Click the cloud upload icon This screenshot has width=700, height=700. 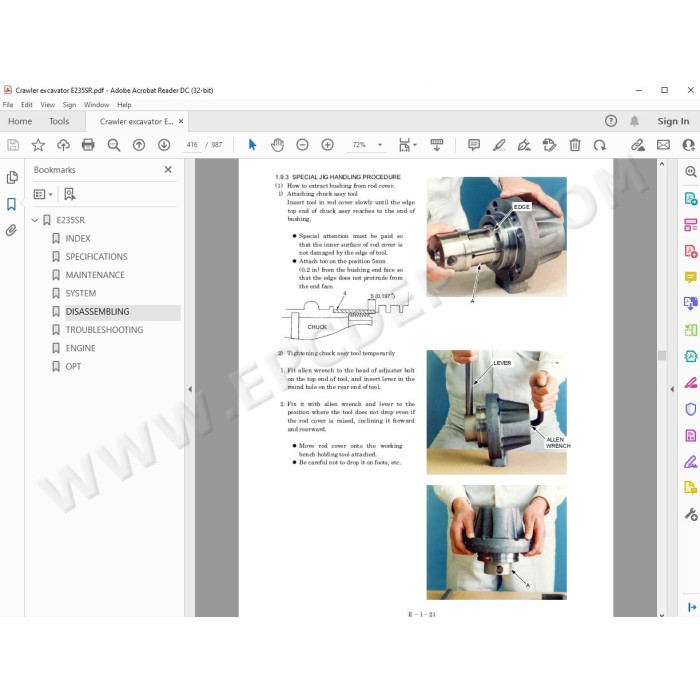point(63,145)
